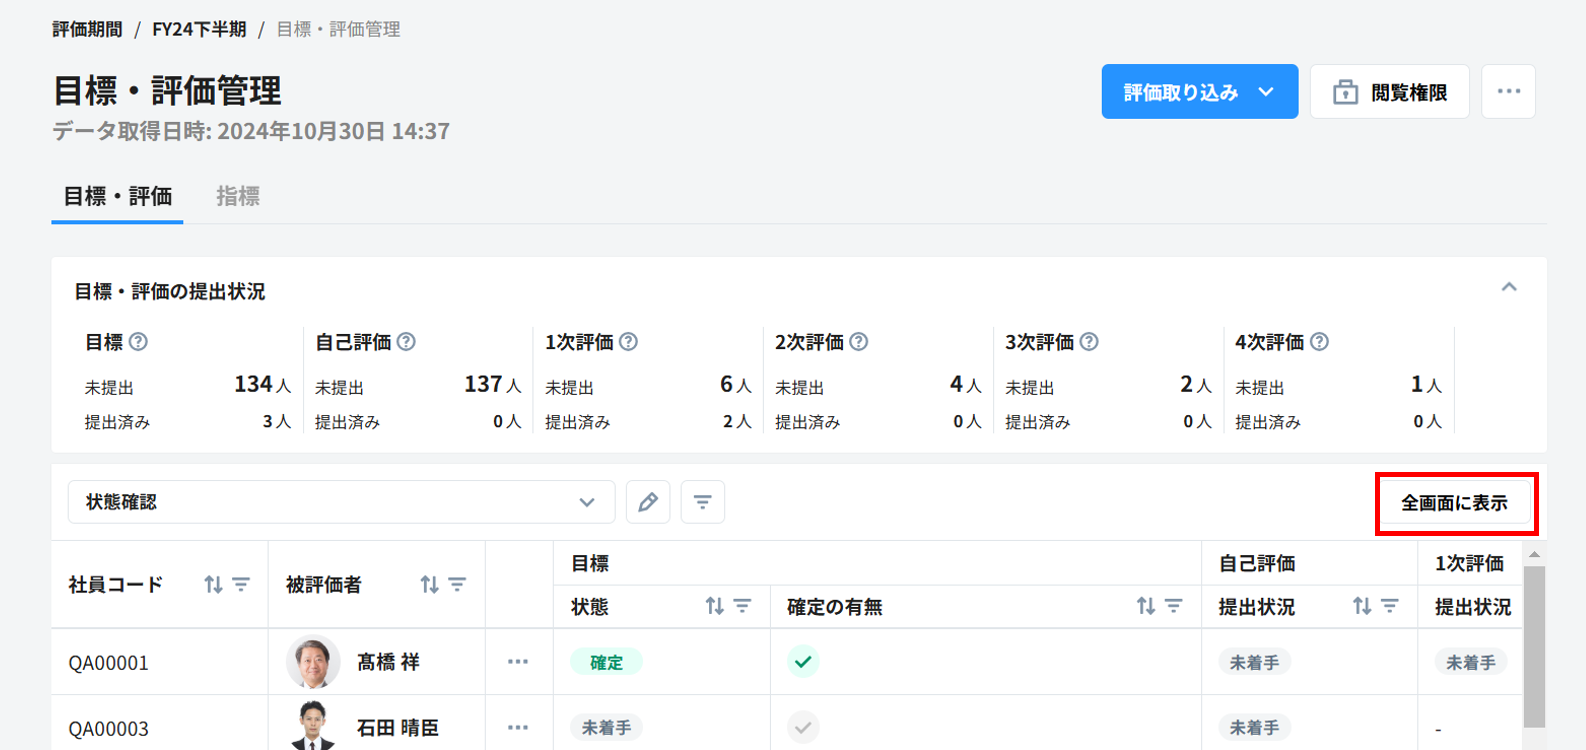Filter the 被評価者 column

(x=457, y=584)
